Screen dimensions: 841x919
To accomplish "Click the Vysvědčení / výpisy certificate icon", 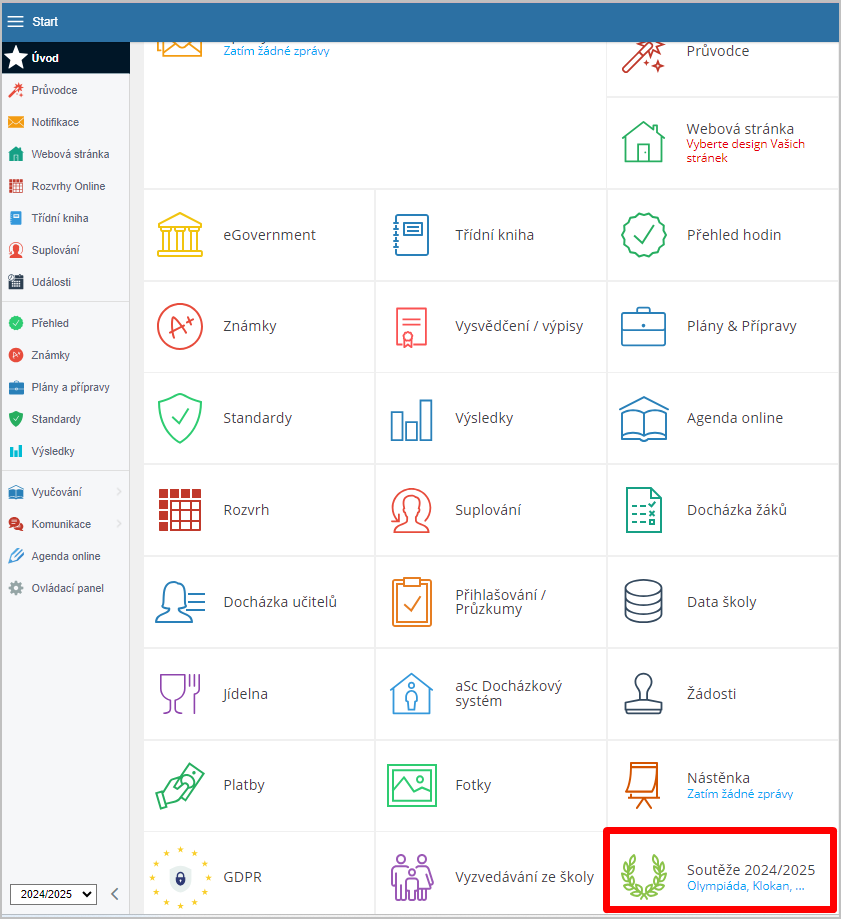I will coord(411,326).
